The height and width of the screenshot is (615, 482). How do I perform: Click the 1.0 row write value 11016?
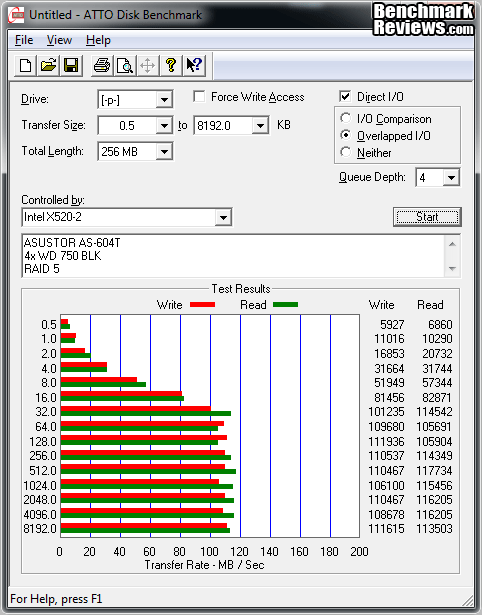(389, 339)
